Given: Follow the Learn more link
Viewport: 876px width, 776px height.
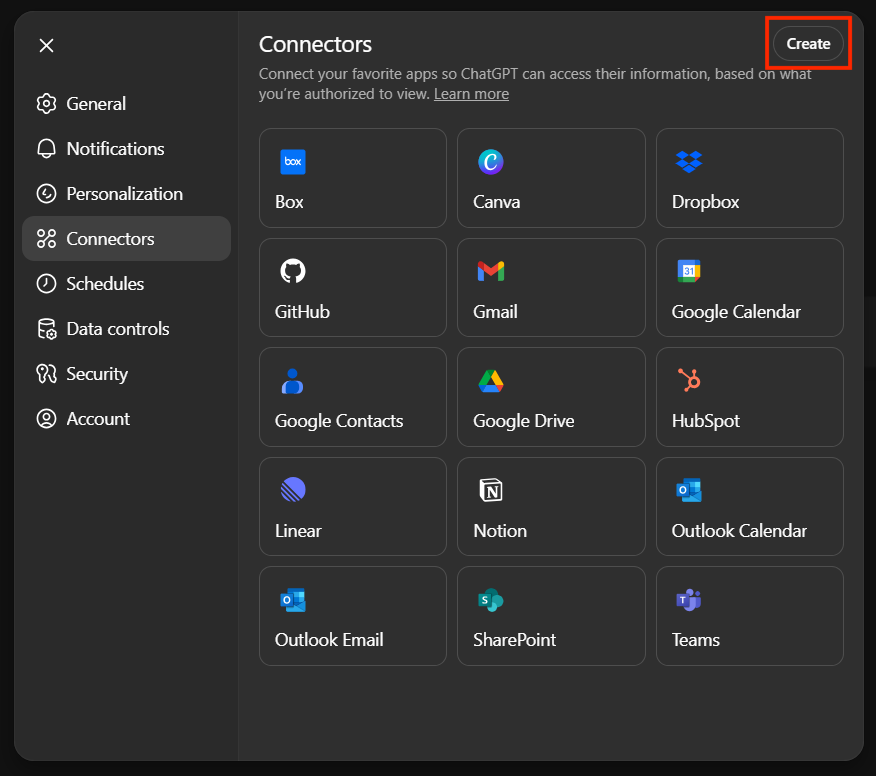Looking at the screenshot, I should click(x=471, y=94).
